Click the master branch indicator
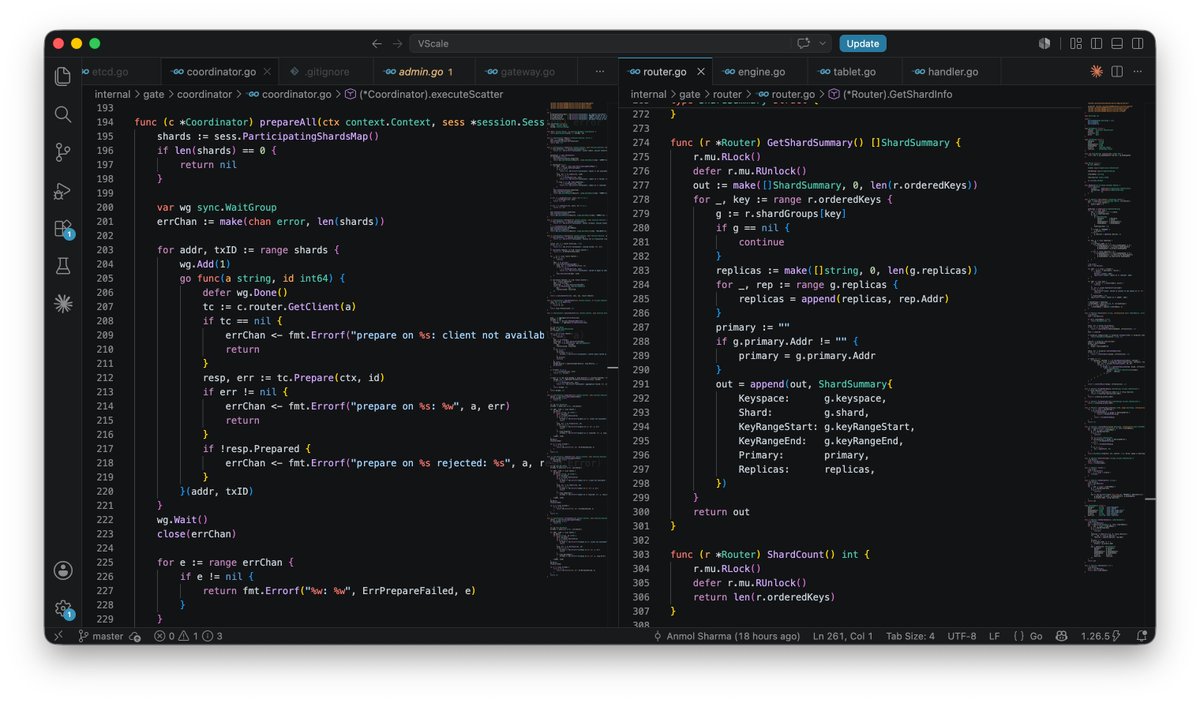The height and width of the screenshot is (703, 1200). (x=101, y=636)
